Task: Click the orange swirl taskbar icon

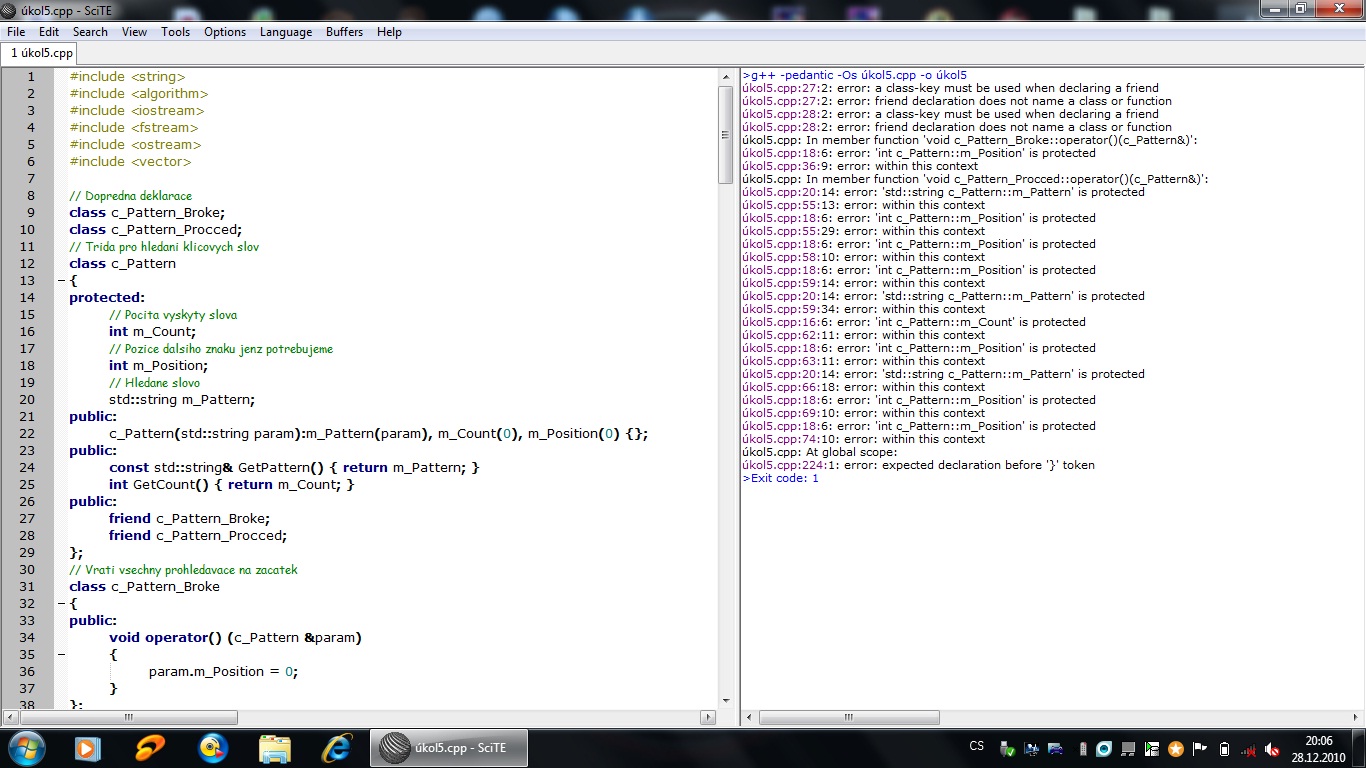Action: 150,747
